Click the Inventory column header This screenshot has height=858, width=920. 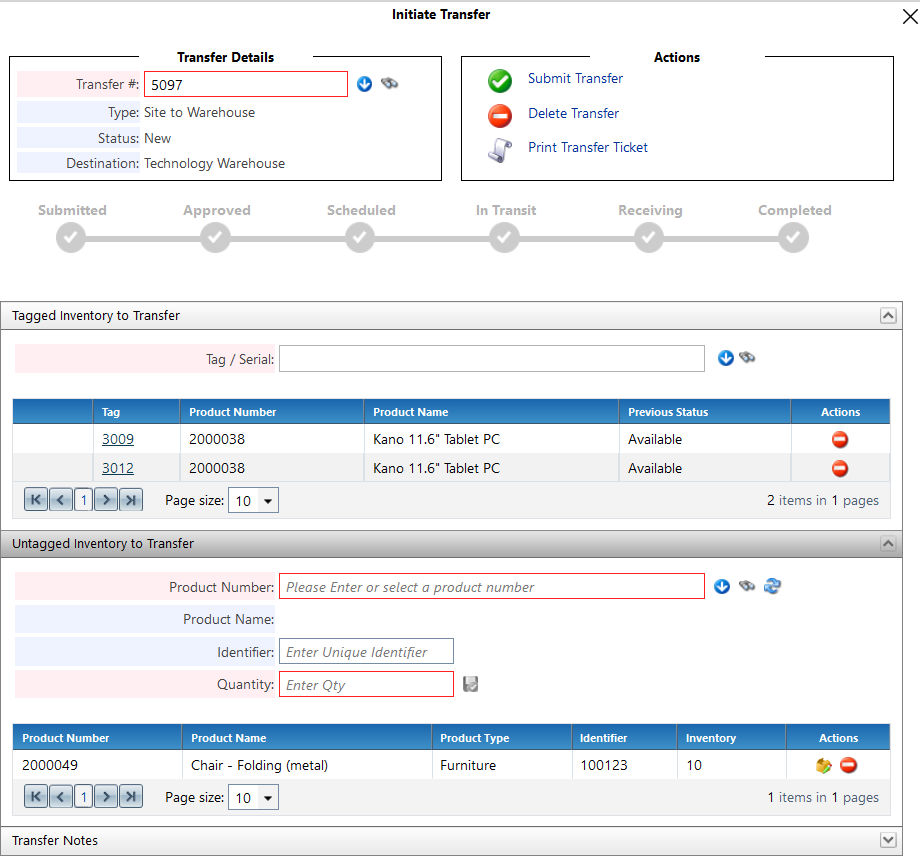pos(731,738)
